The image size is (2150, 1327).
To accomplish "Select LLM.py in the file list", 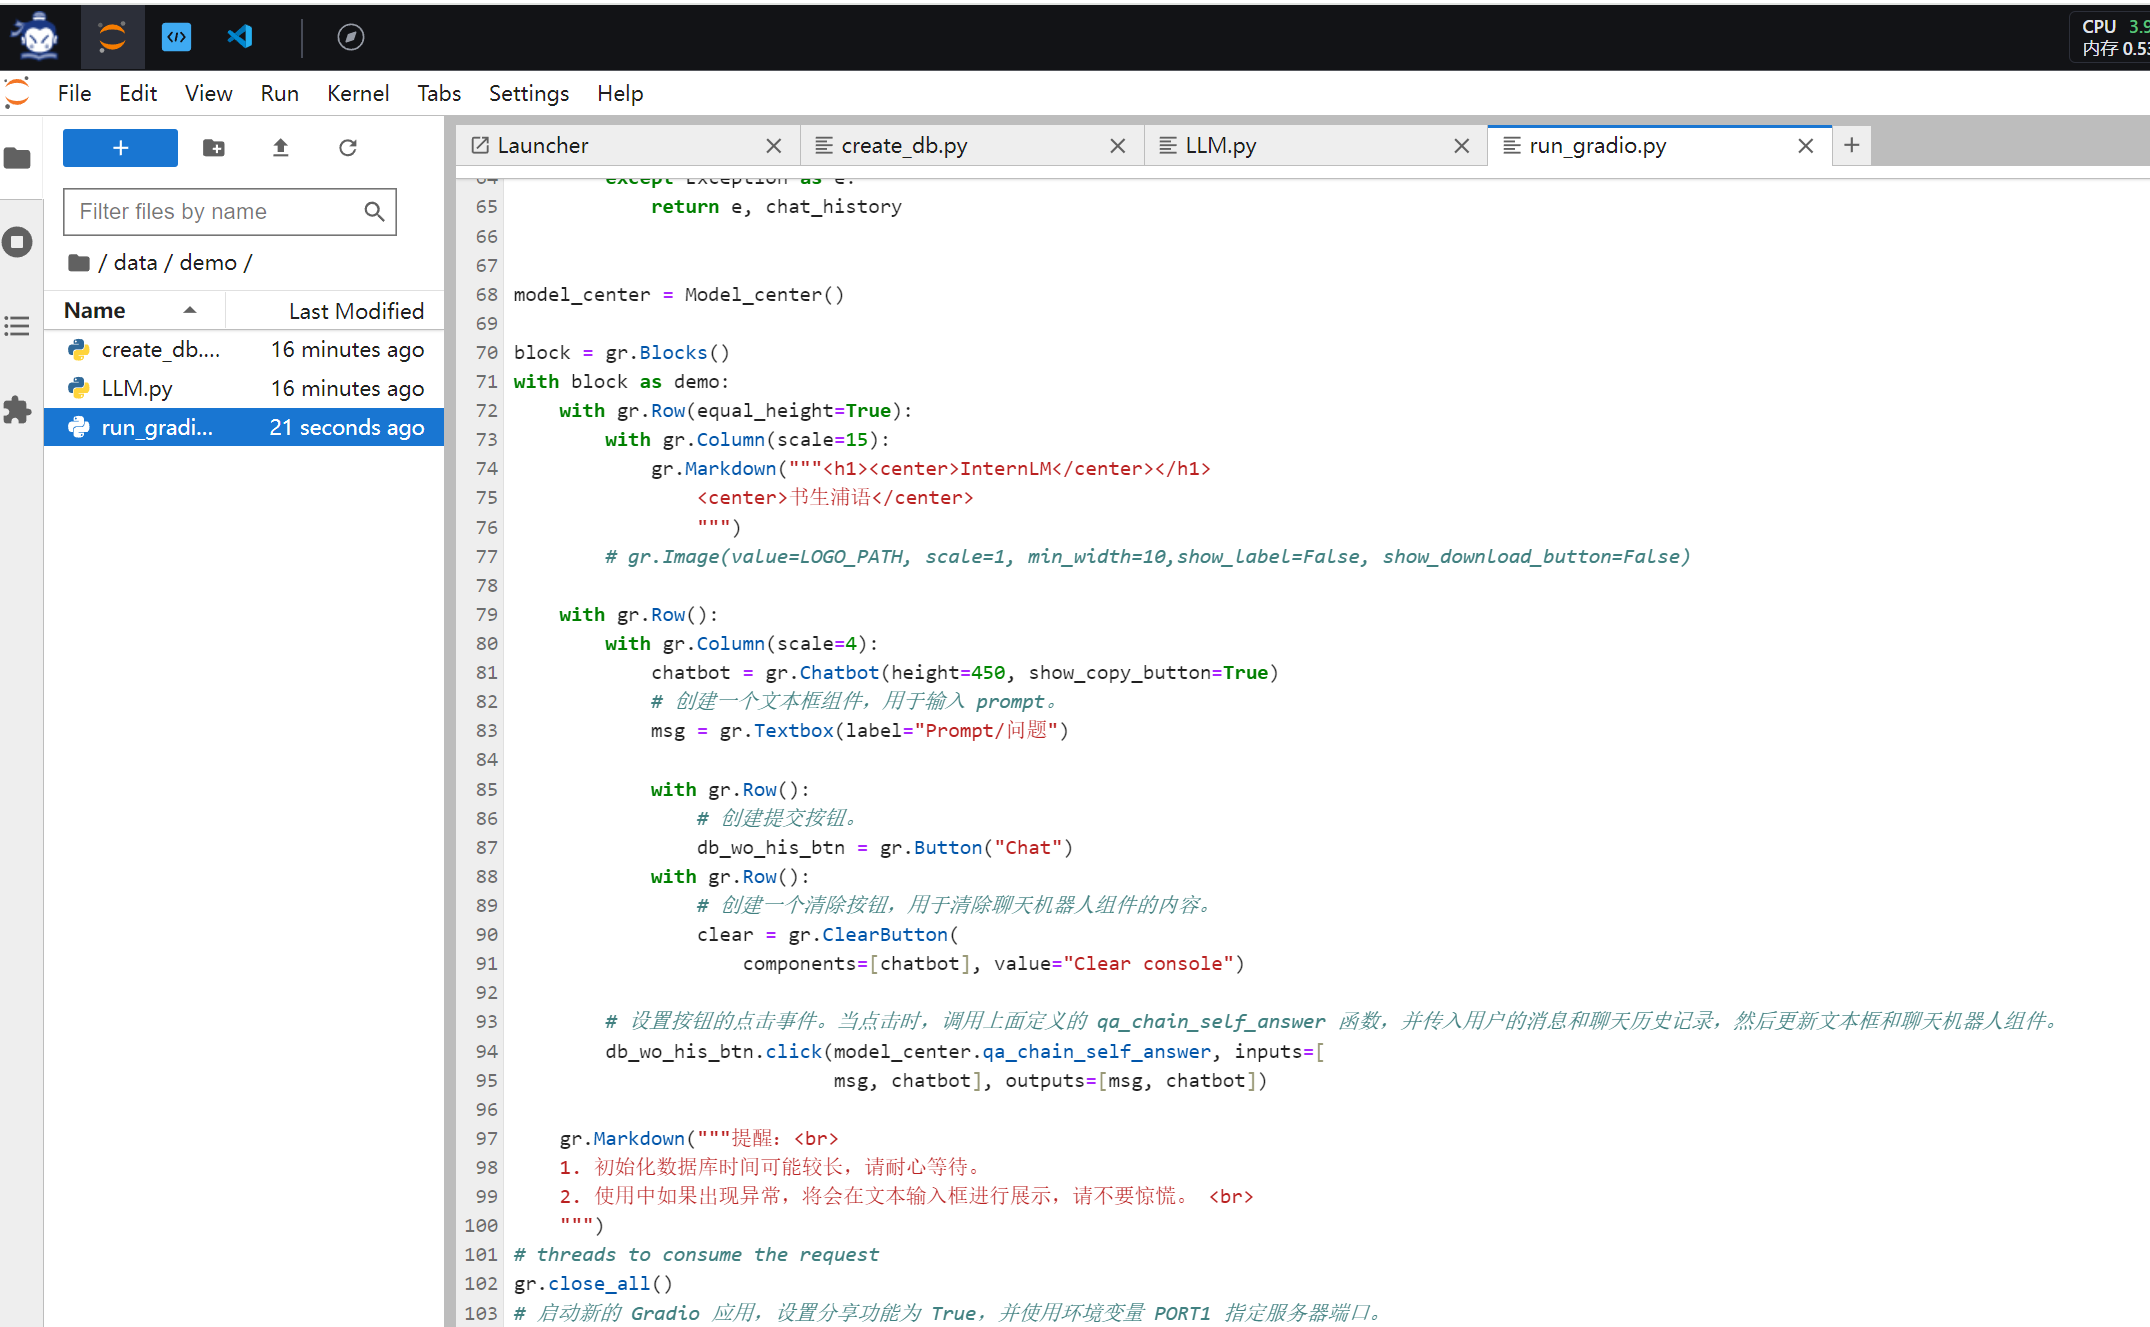I will [x=137, y=388].
